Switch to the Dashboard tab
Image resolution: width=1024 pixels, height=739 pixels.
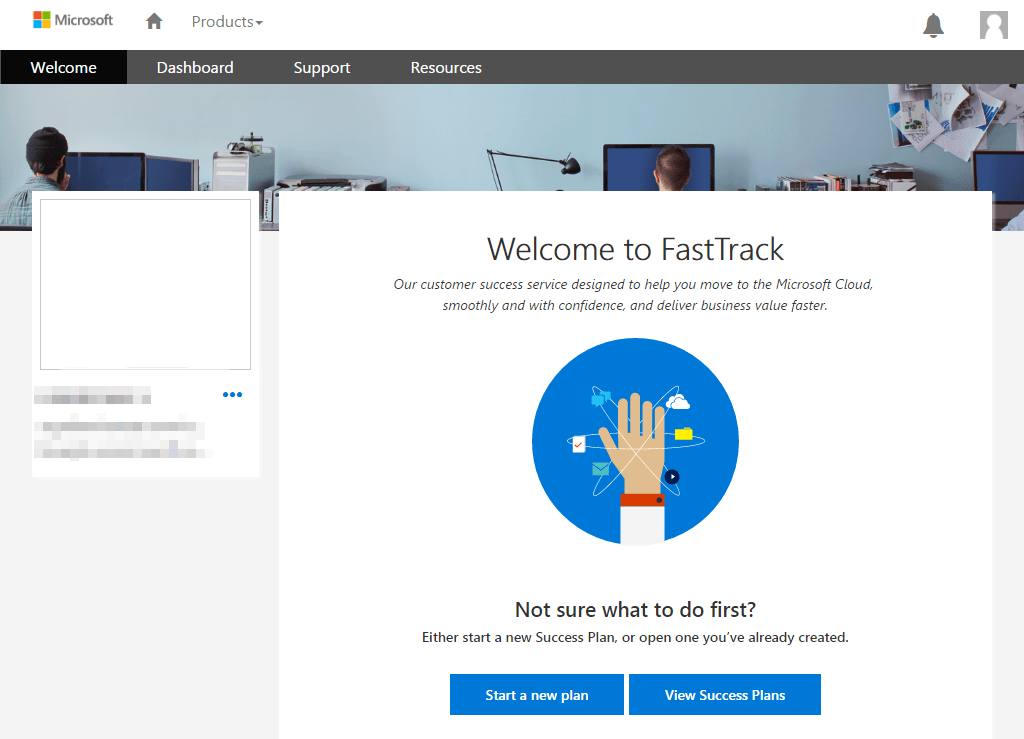click(x=195, y=67)
